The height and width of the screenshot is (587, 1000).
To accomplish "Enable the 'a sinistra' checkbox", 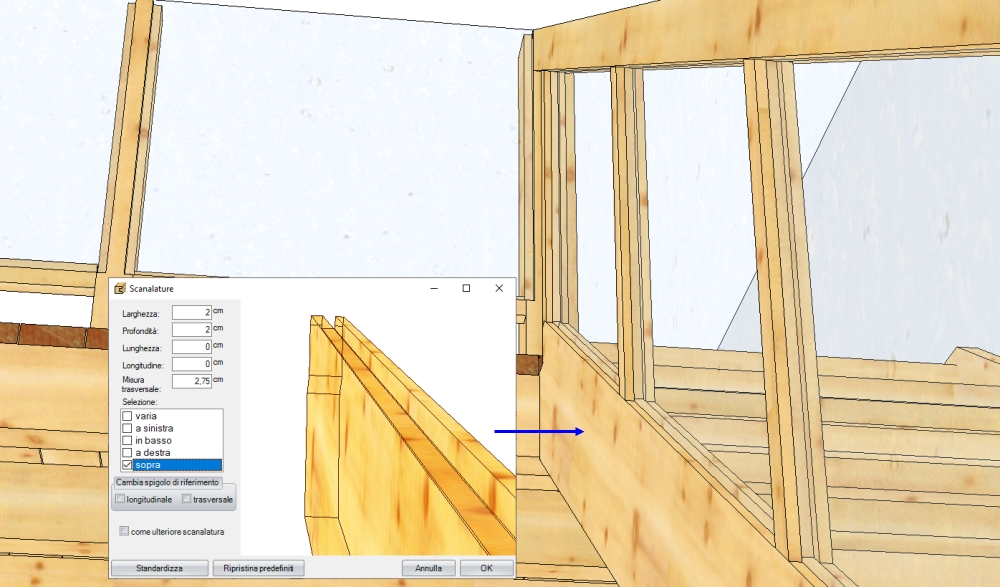I will [127, 428].
